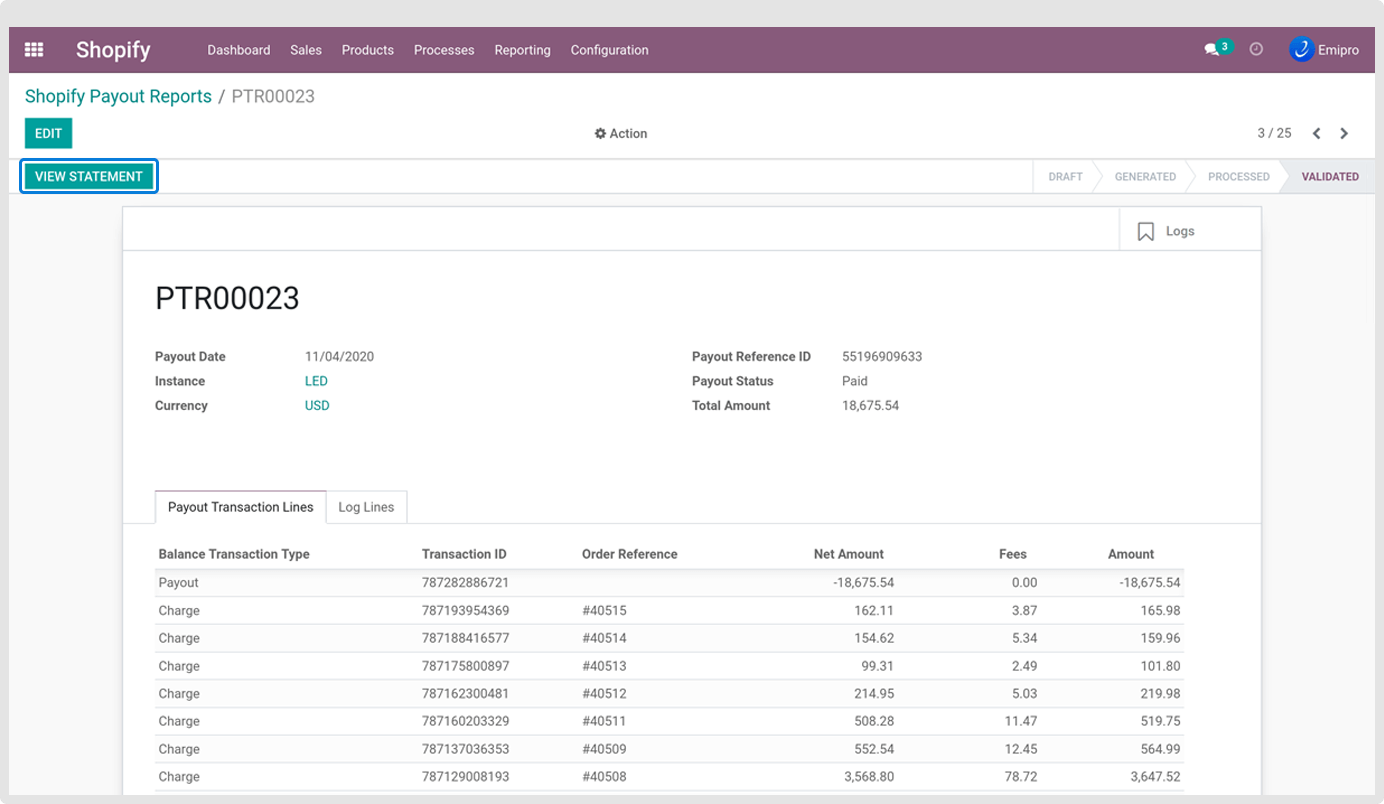Click the PROCESSED status stage
This screenshot has height=804, width=1384.
(x=1238, y=177)
